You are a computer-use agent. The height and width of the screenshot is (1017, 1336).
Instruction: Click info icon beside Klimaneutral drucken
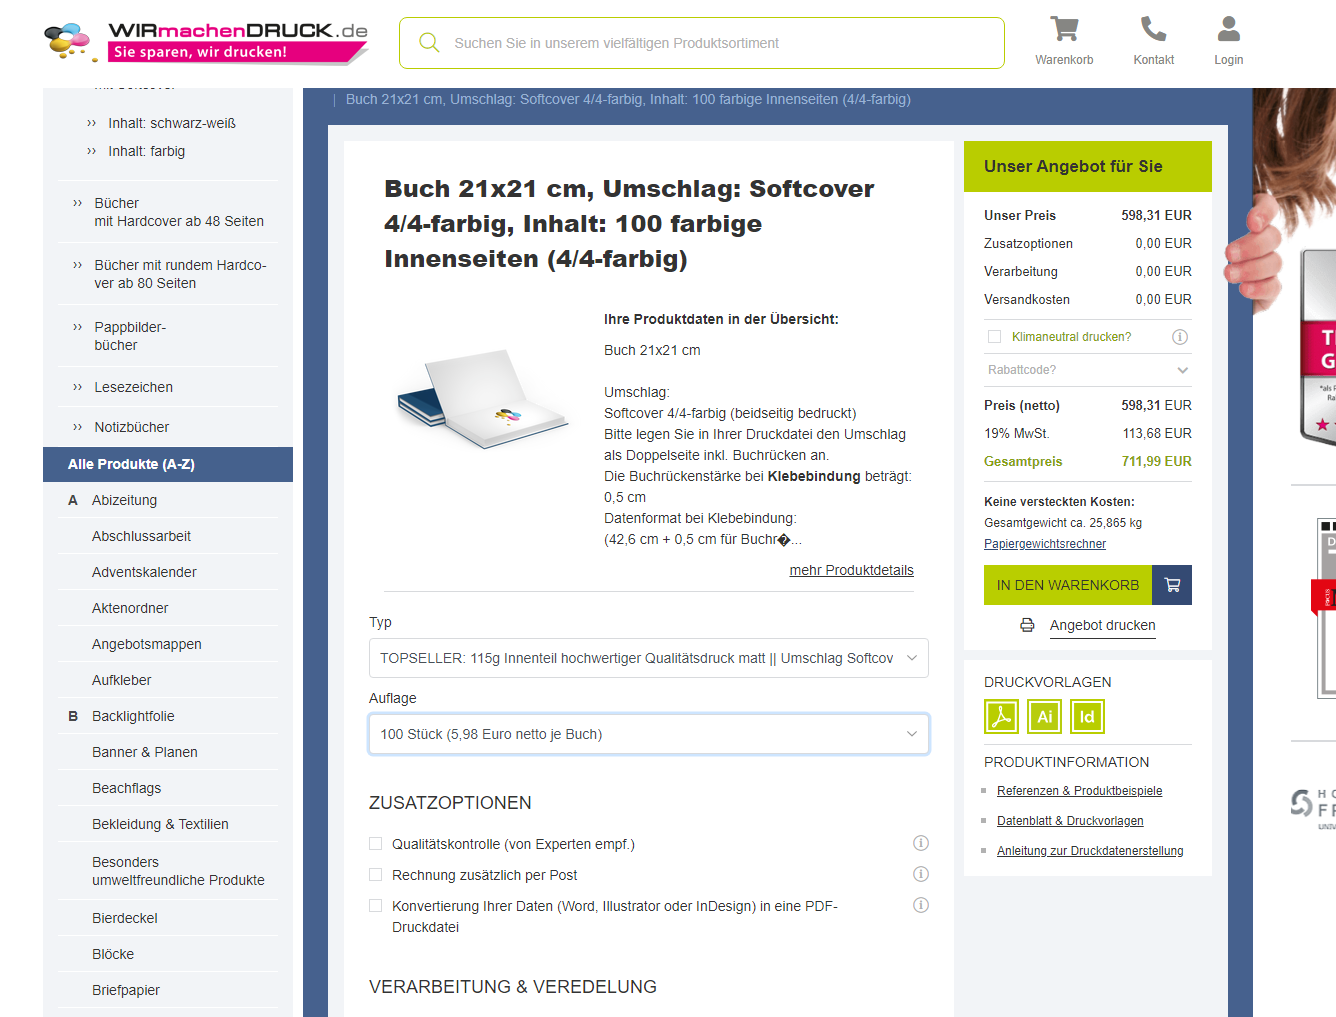coord(1180,337)
